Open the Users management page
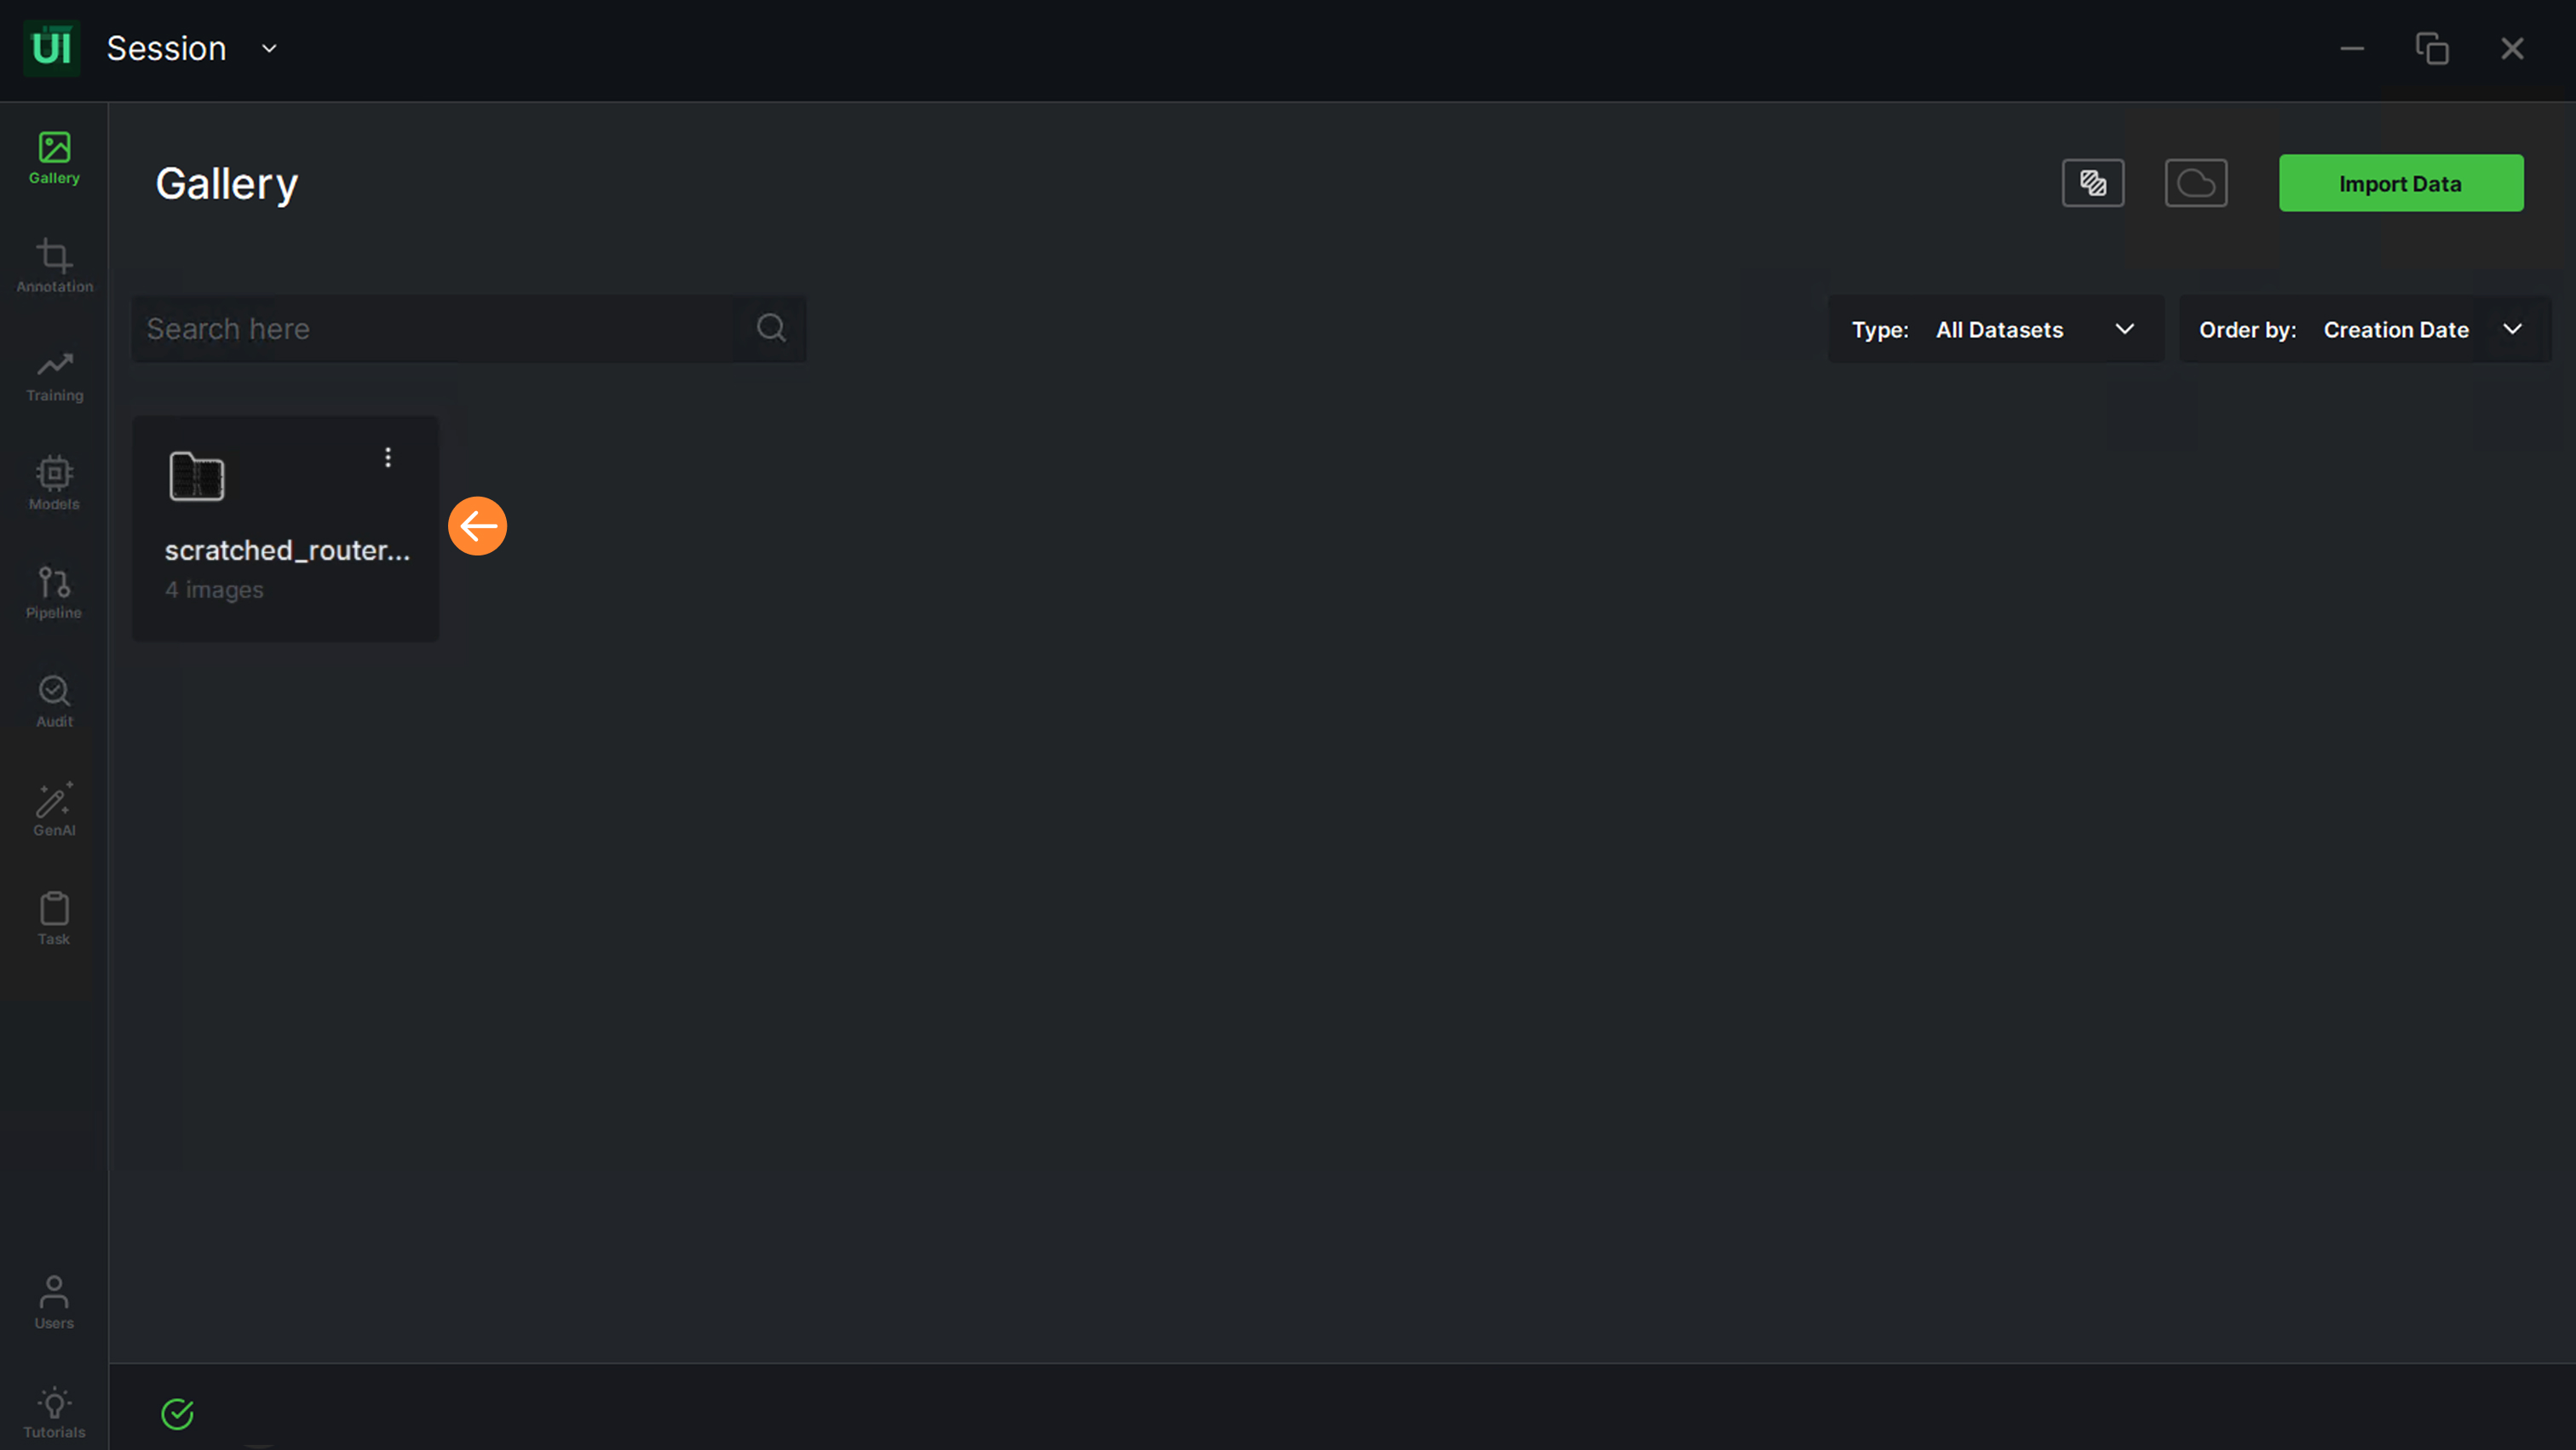Screen dimensions: 2576x1450 (54, 1302)
